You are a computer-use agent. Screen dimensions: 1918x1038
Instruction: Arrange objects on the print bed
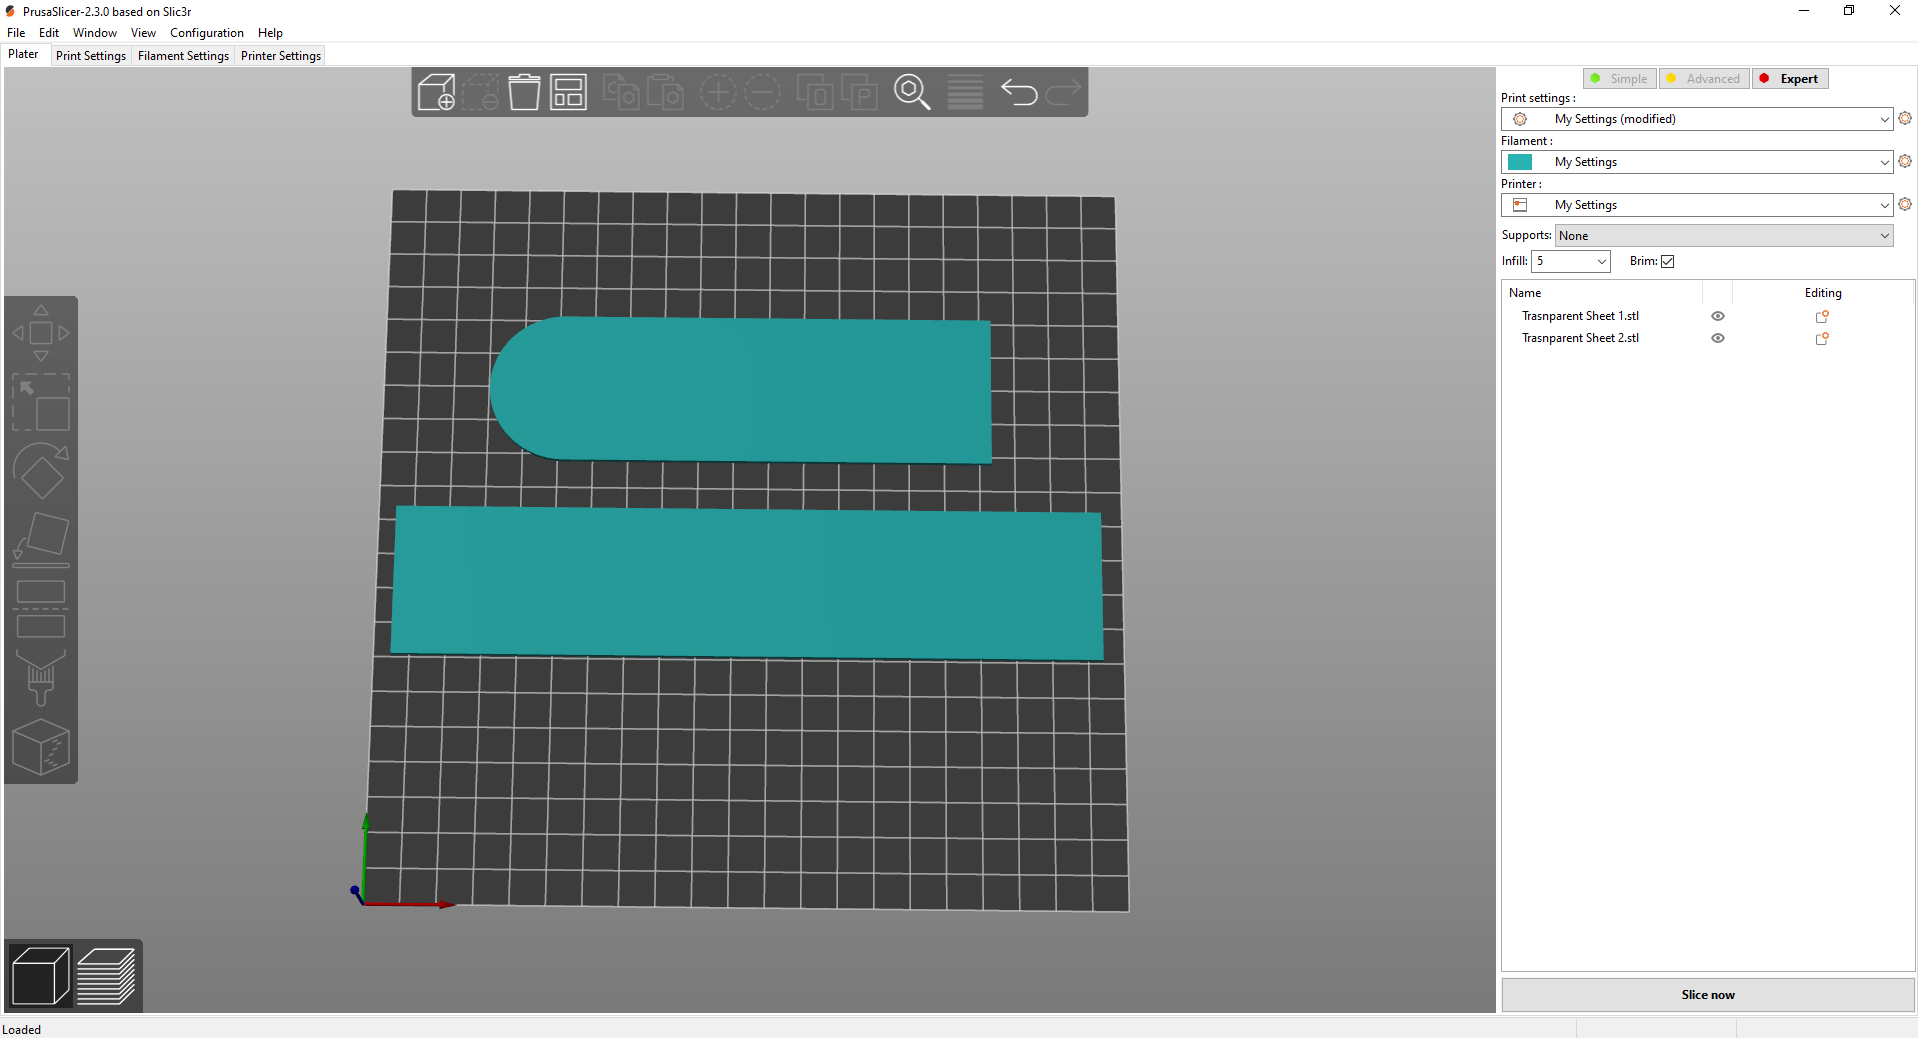click(567, 92)
